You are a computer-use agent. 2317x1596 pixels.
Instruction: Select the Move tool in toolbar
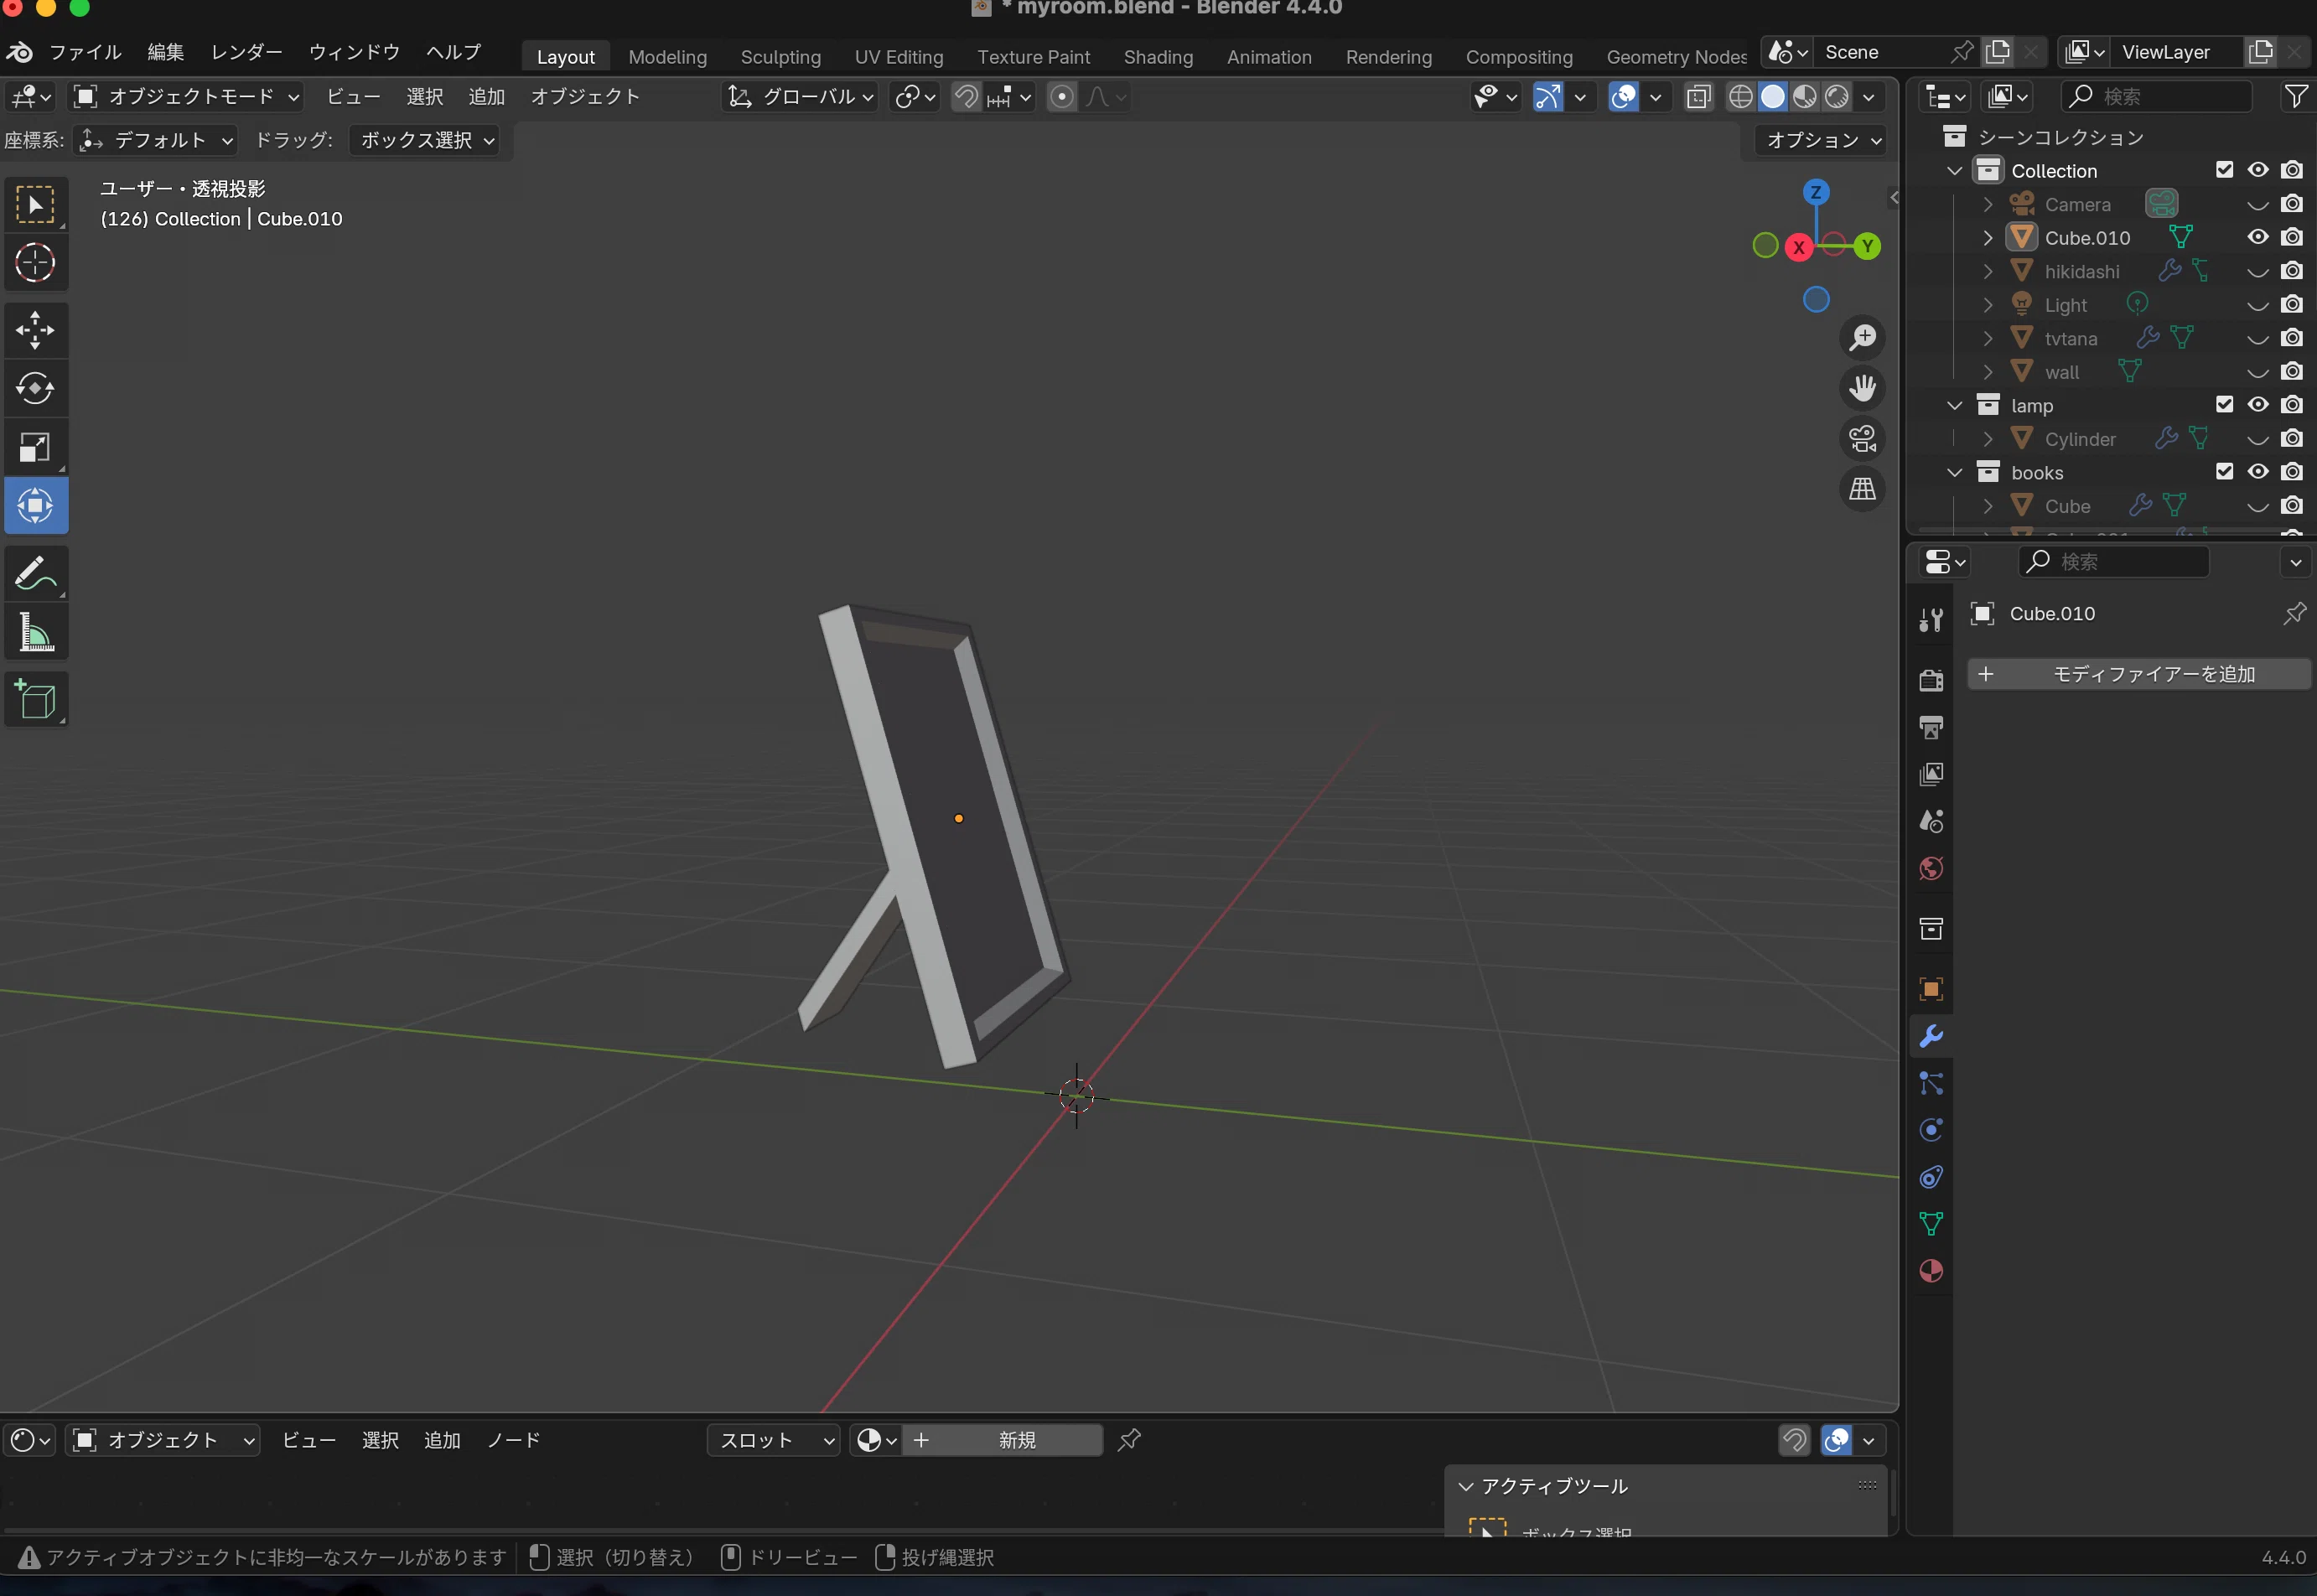click(x=35, y=331)
